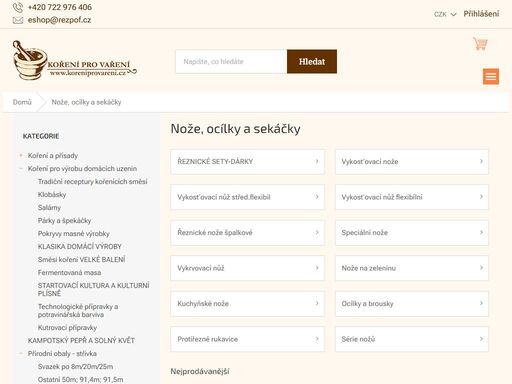512x384 pixels.
Task: Open the CZK currency dropdown
Action: [445, 14]
